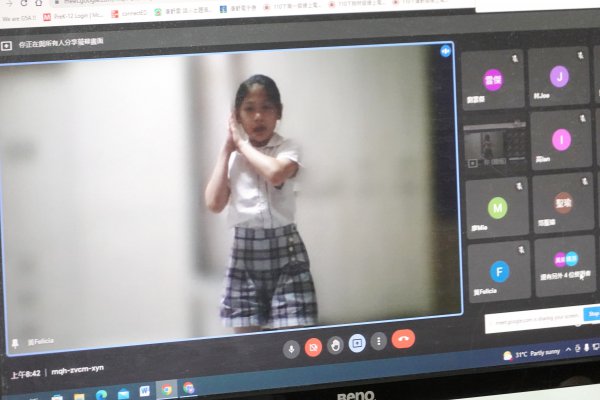
Task: Open Microsoft Edge from the taskbar
Action: coord(101,395)
